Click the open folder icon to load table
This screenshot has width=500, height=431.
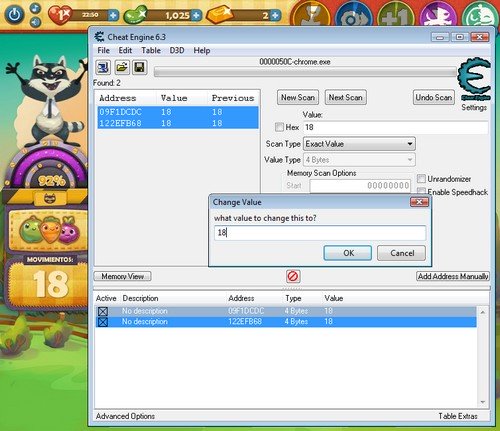point(122,67)
